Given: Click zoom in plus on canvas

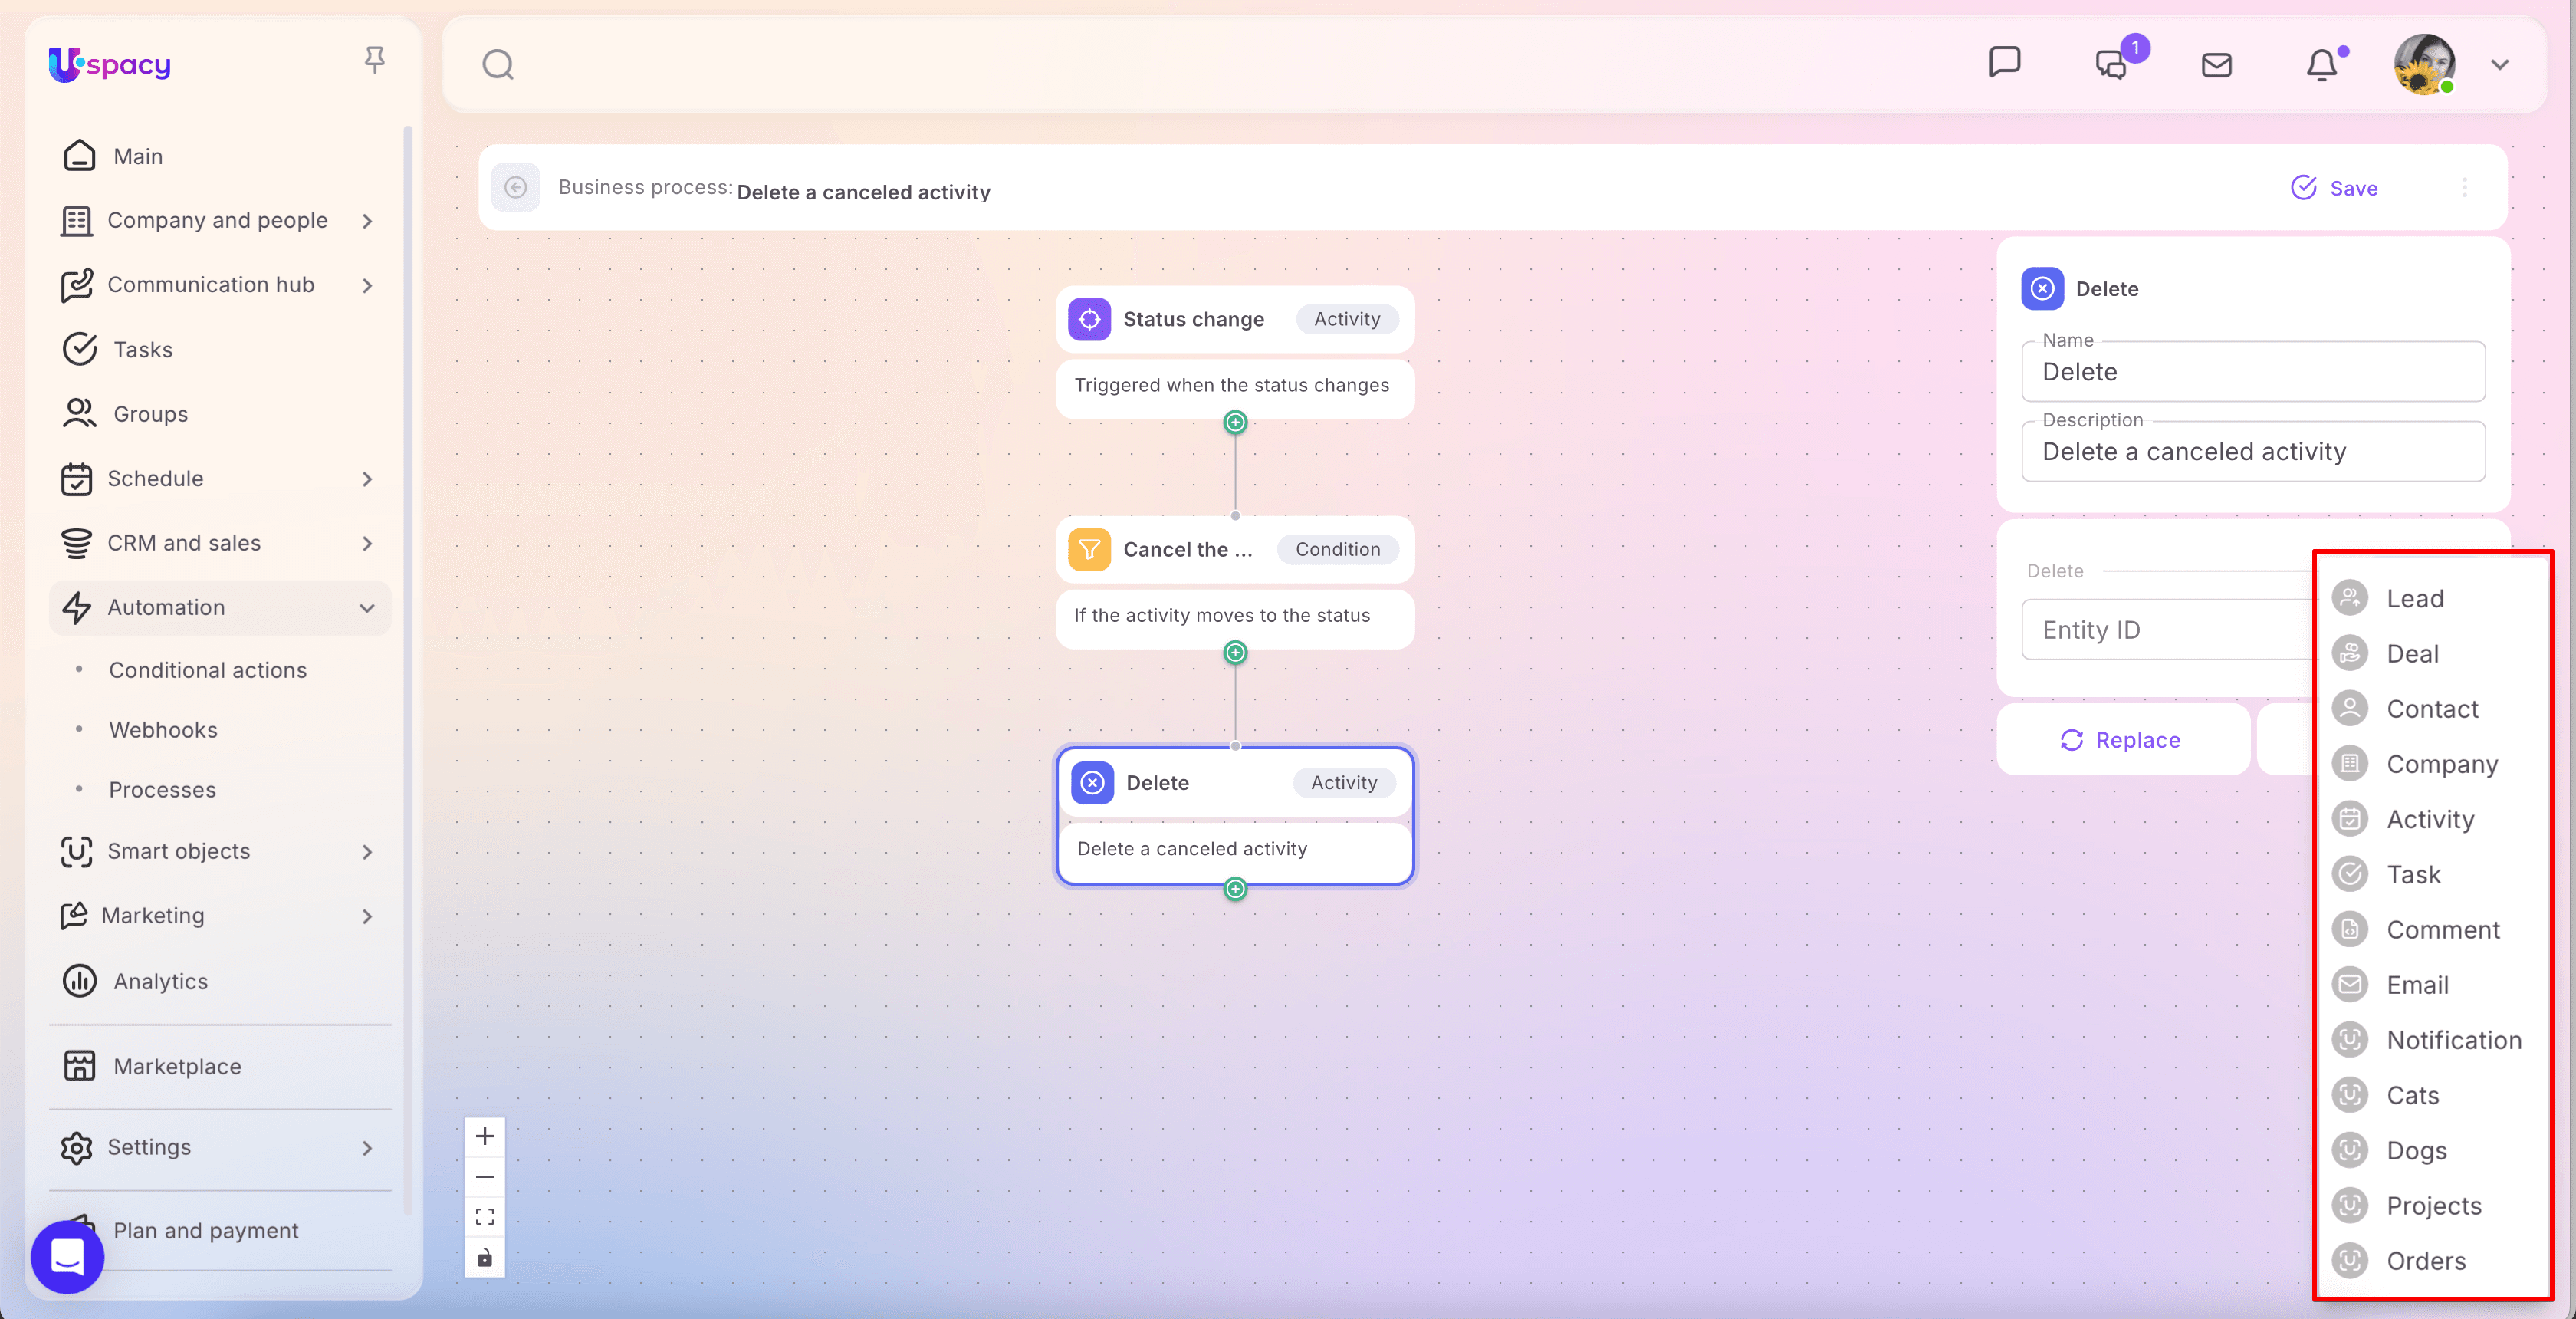Looking at the screenshot, I should point(485,1136).
